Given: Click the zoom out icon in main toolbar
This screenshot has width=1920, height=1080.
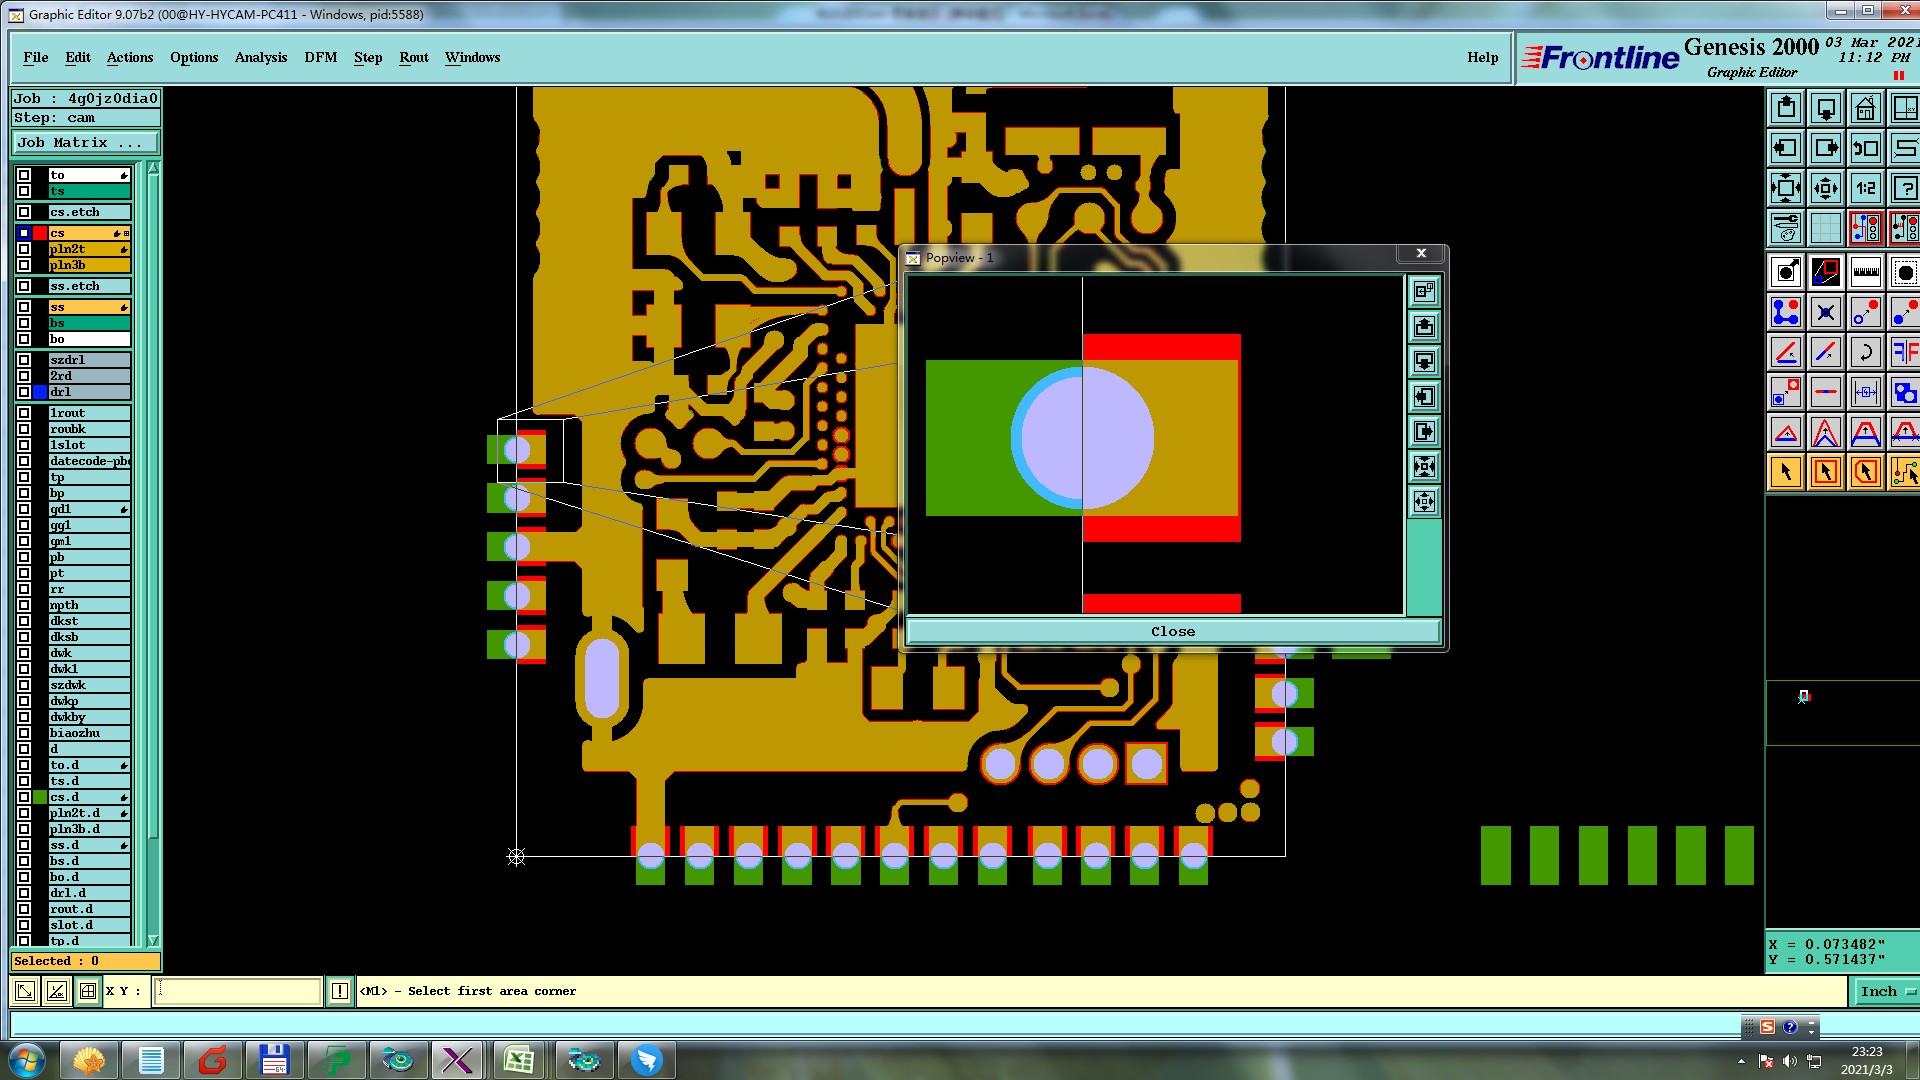Looking at the screenshot, I should [x=1826, y=188].
